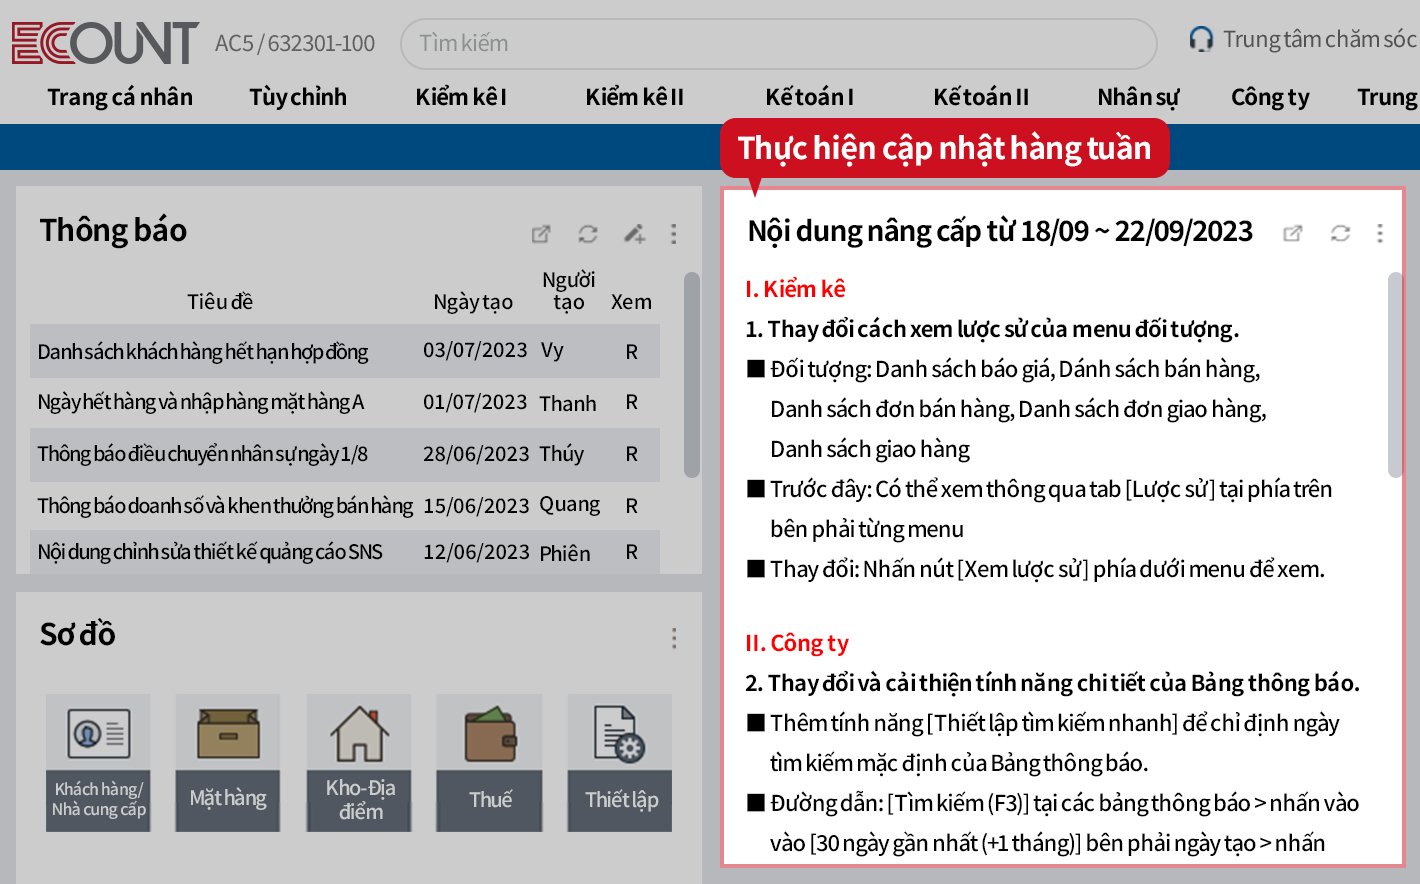Open the Thuế wallet icon
This screenshot has height=884, width=1420.
(490, 734)
